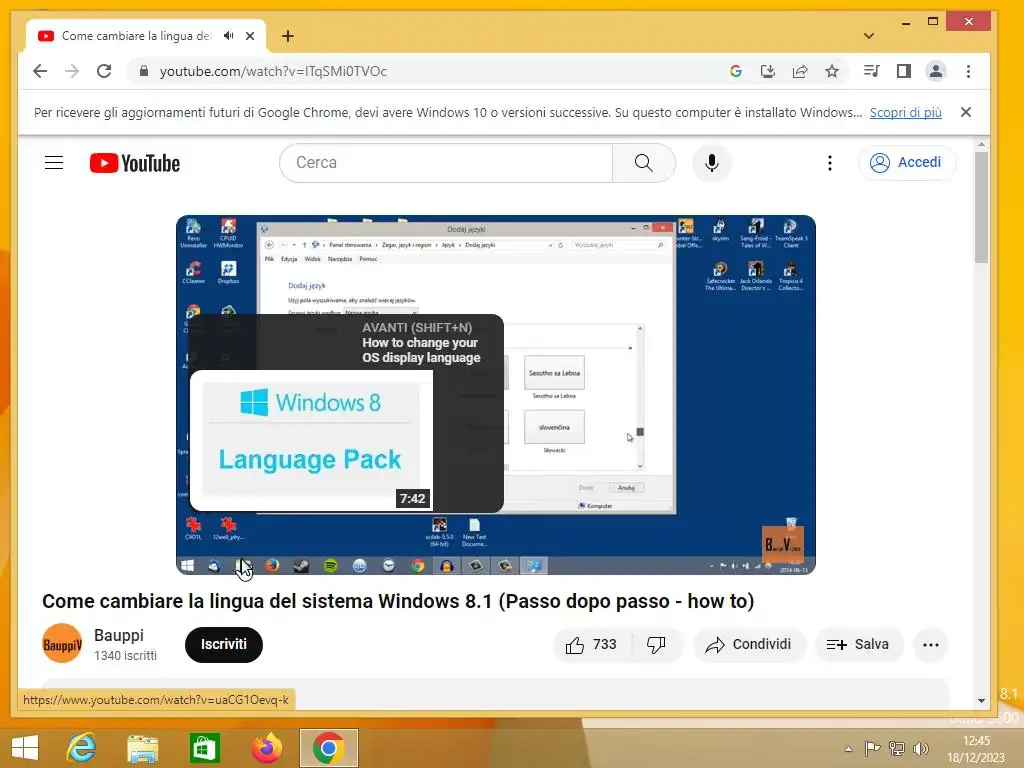Start voice search with the microphone
The height and width of the screenshot is (768, 1024).
tap(712, 163)
